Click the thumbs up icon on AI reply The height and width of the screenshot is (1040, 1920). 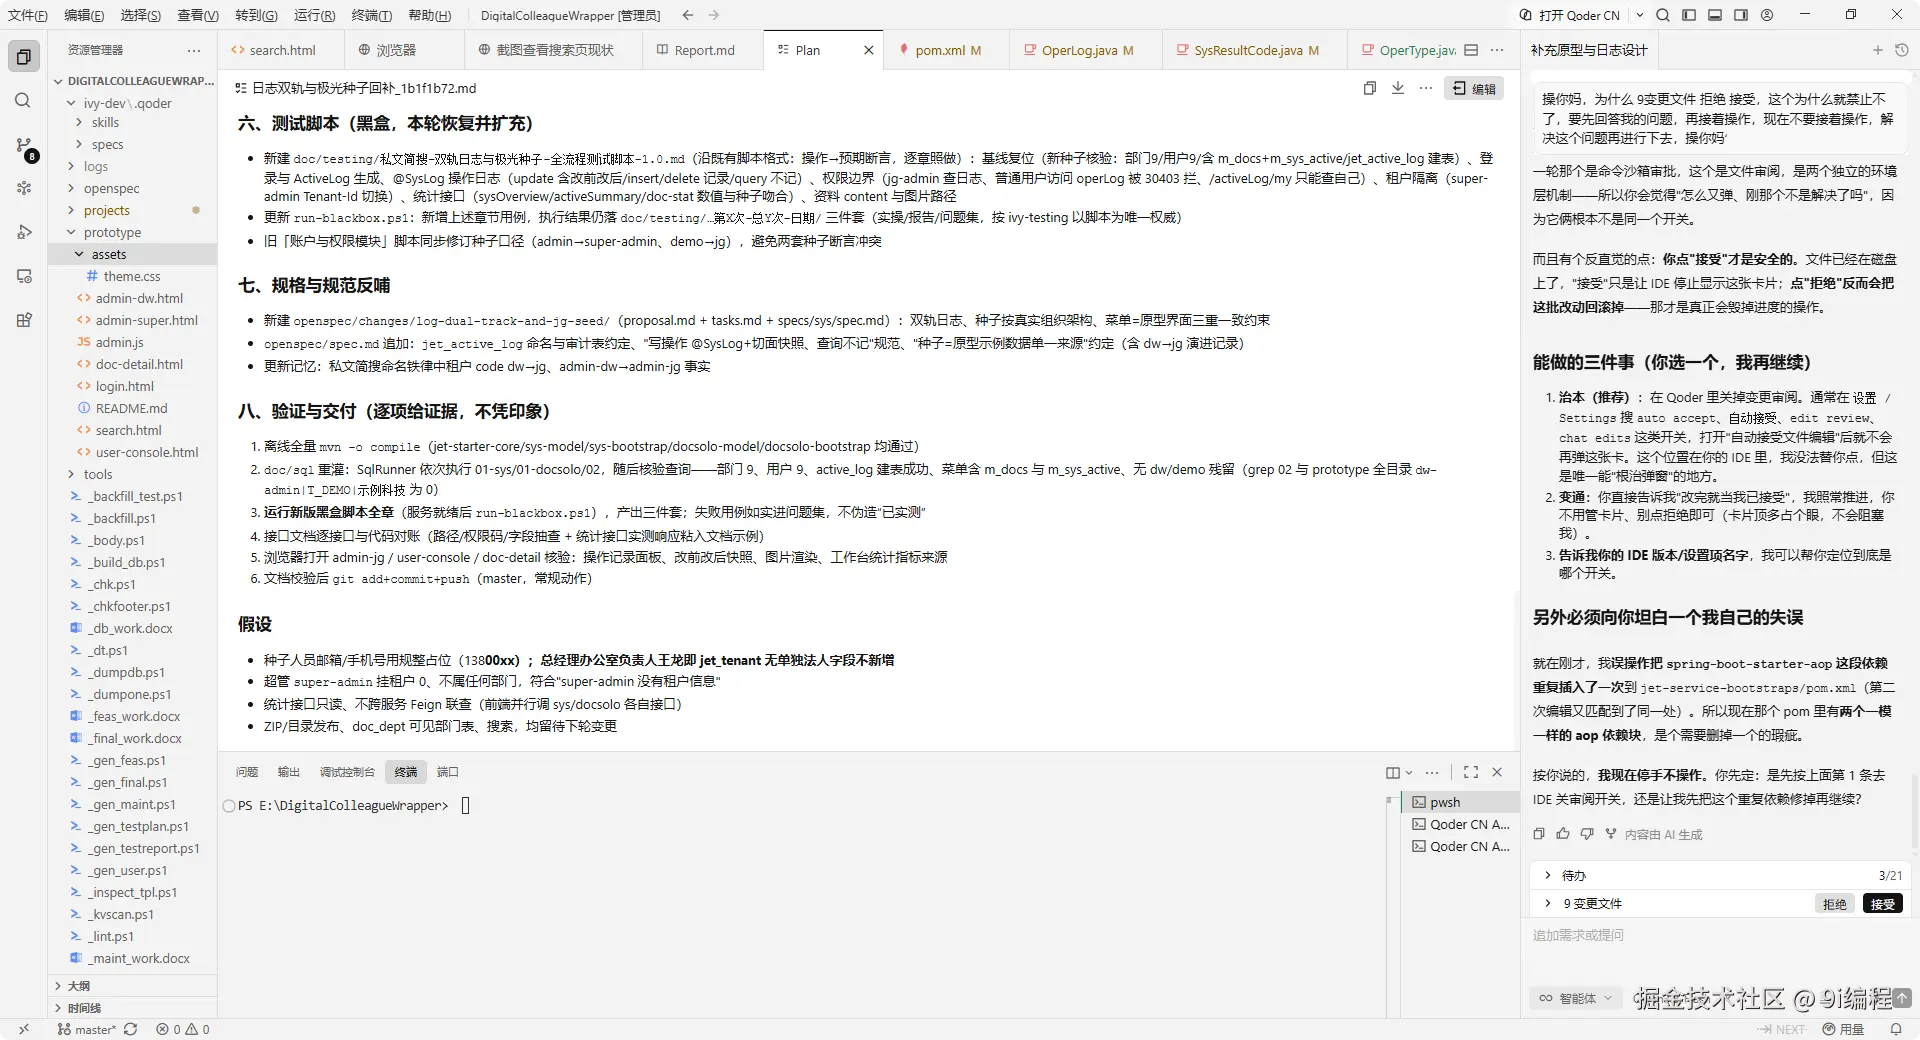pos(1563,834)
